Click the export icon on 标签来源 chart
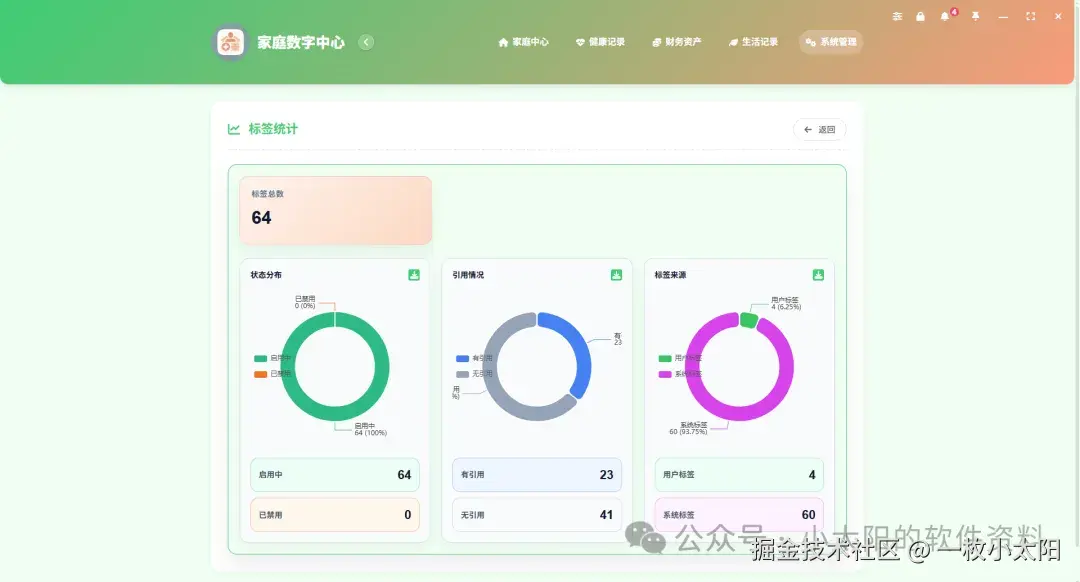The height and width of the screenshot is (582, 1080). (817, 274)
